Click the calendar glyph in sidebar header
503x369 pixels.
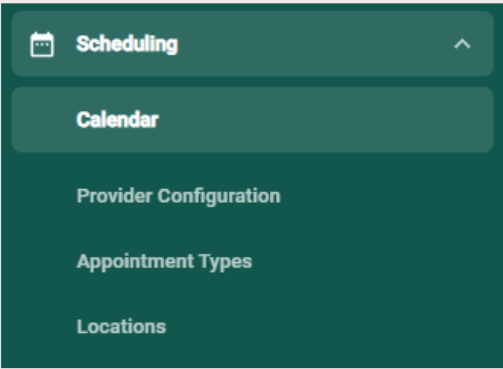pyautogui.click(x=42, y=44)
